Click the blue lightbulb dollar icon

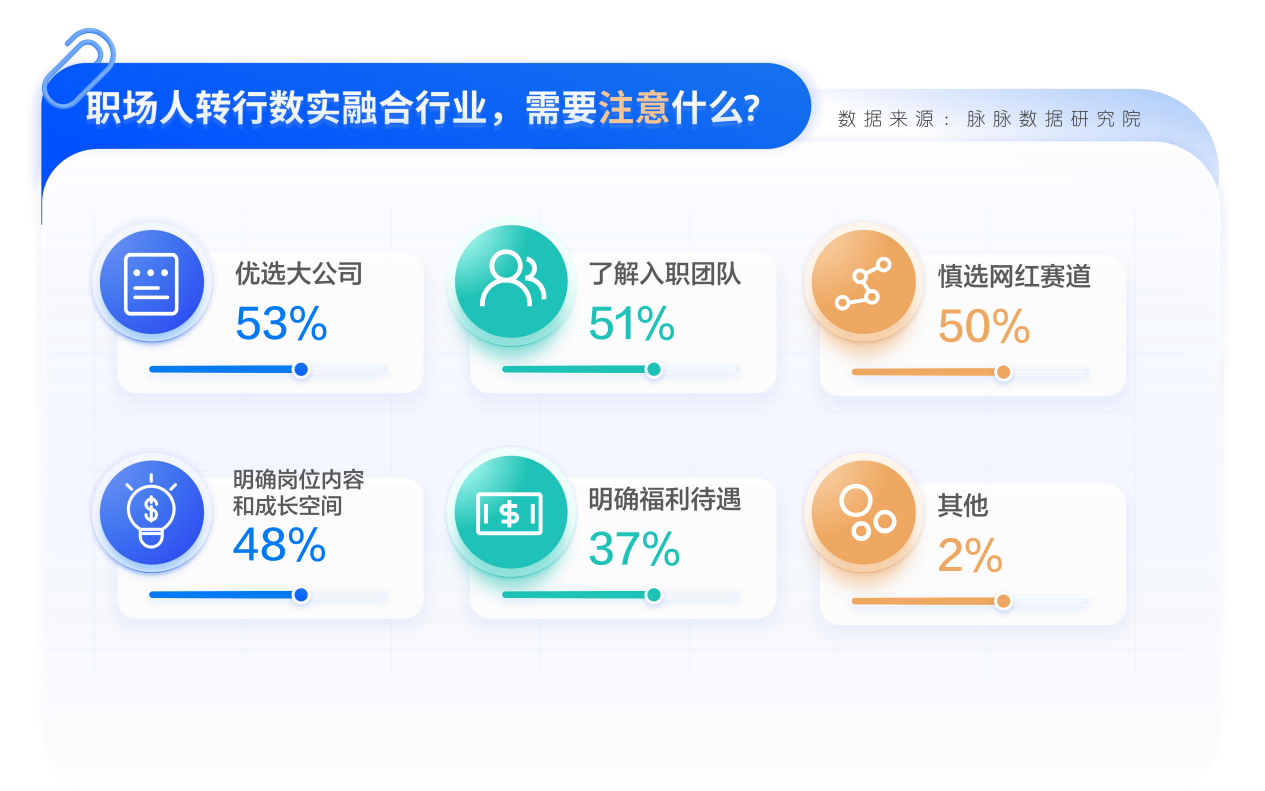(x=151, y=512)
